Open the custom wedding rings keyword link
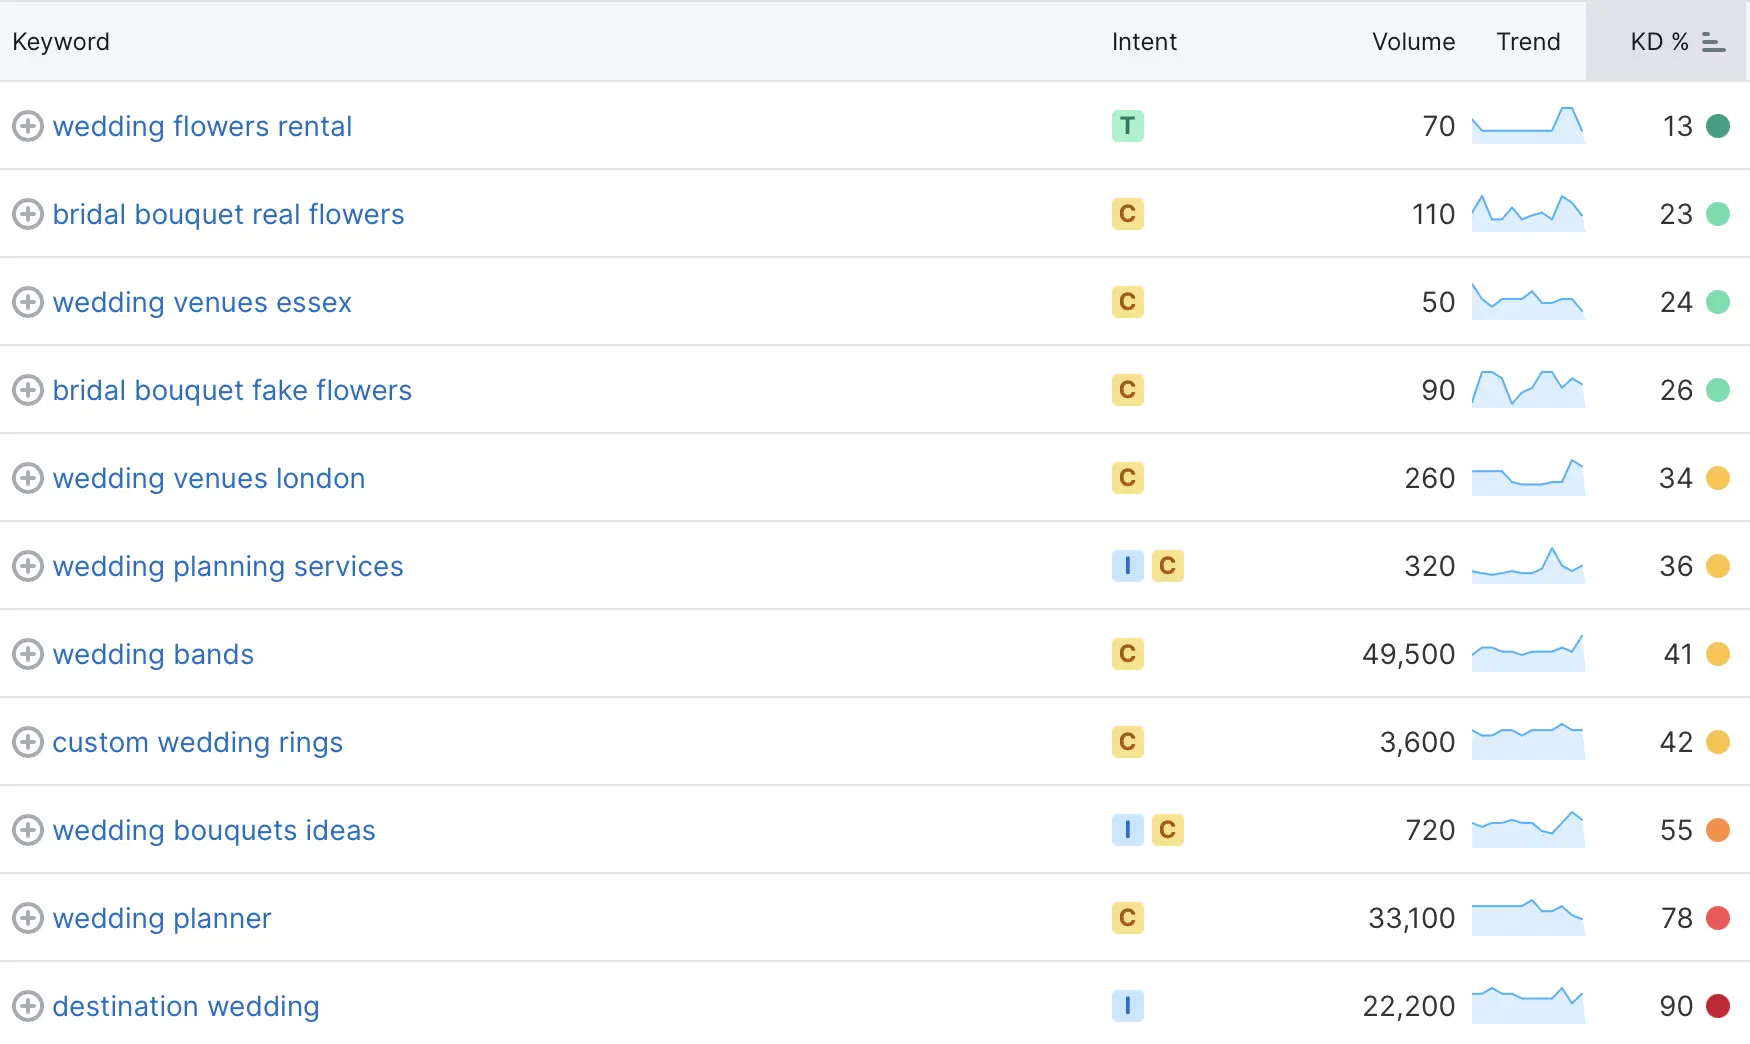The height and width of the screenshot is (1044, 1750). pos(198,742)
